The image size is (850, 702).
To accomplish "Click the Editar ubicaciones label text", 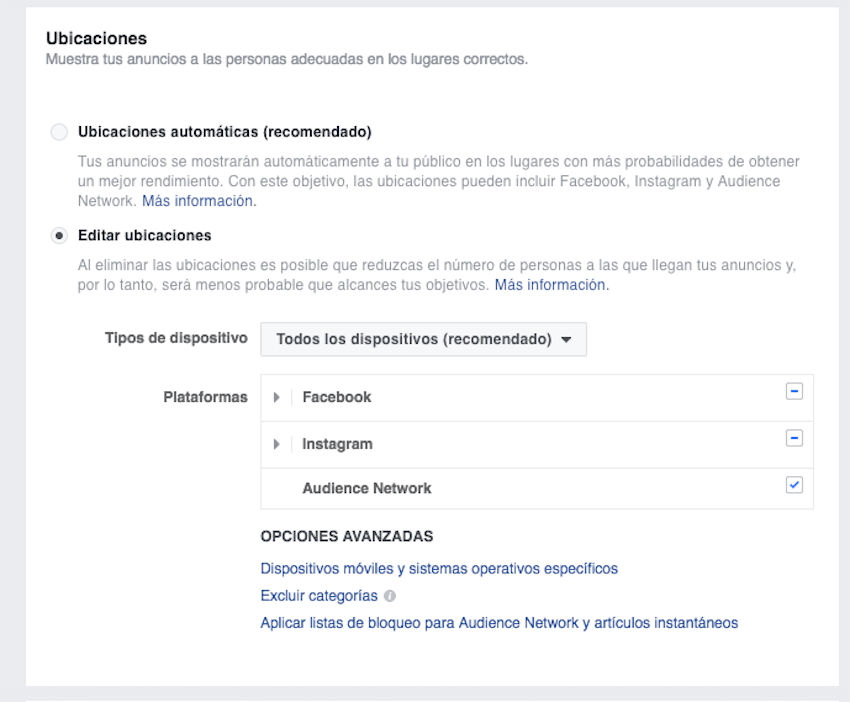I will [145, 236].
